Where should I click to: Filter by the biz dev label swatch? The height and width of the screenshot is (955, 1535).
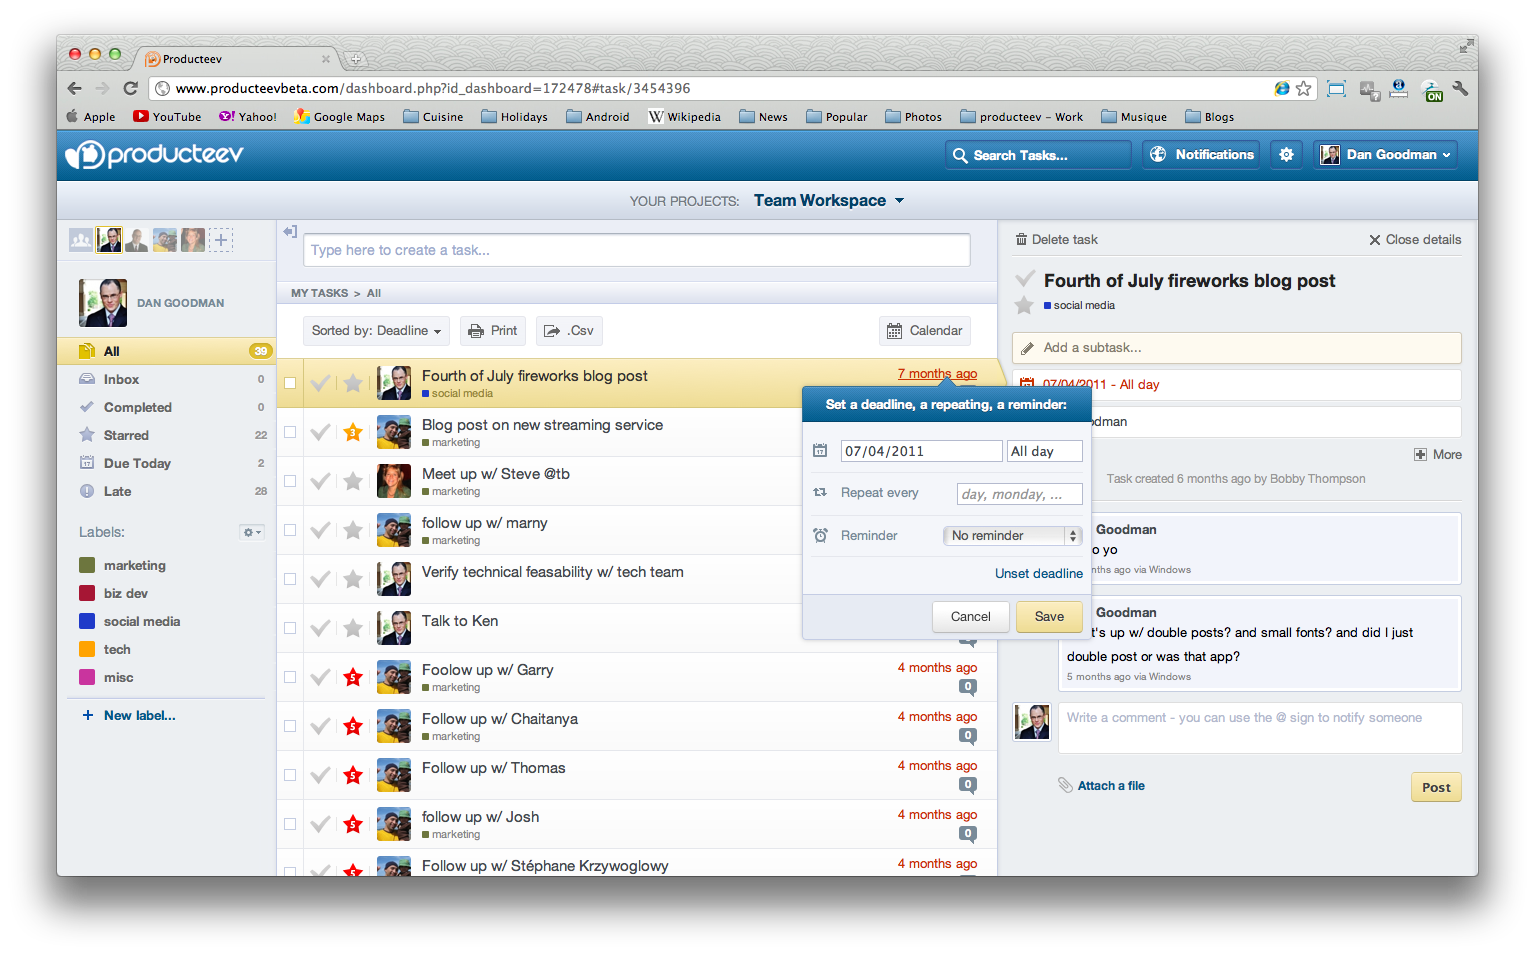87,594
